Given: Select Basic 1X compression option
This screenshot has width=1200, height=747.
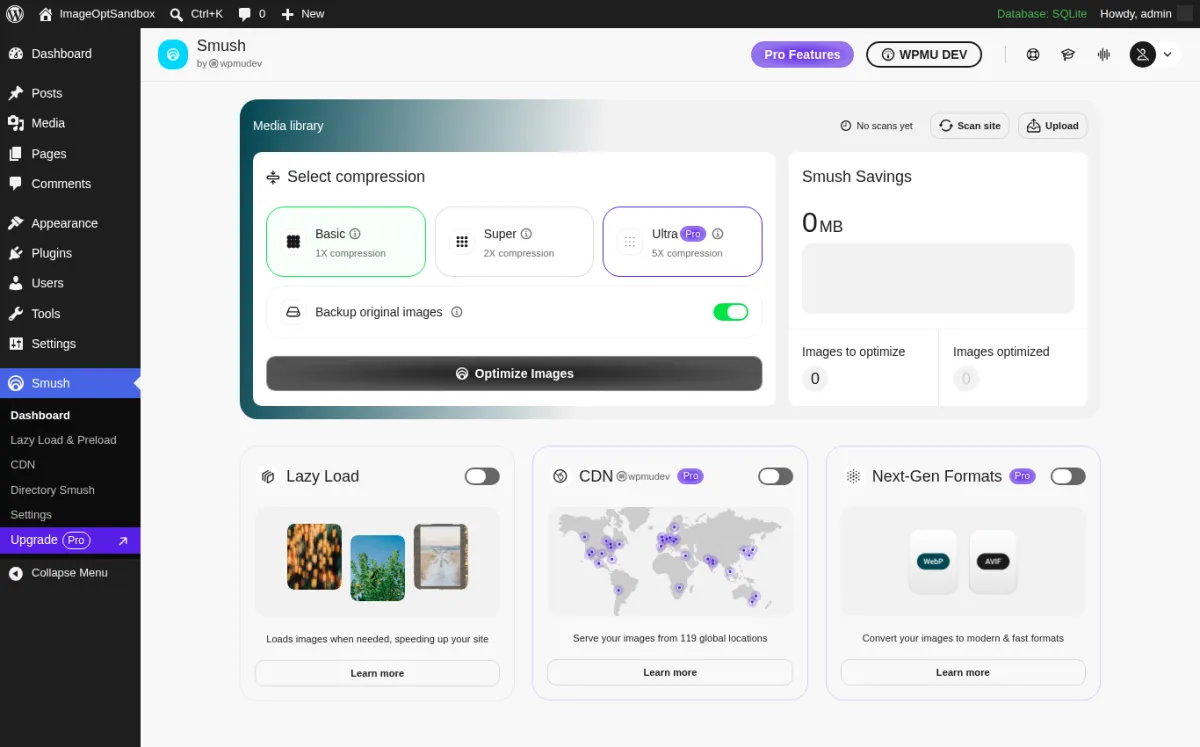Looking at the screenshot, I should click(346, 242).
